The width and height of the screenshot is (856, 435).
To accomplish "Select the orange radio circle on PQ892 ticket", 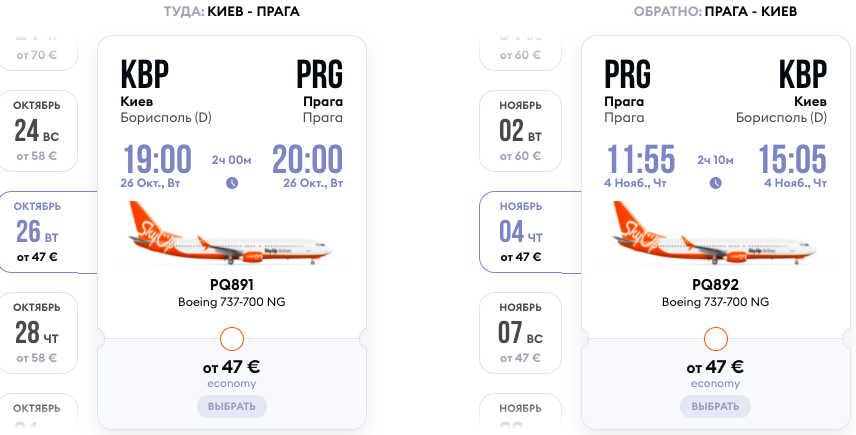I will [x=716, y=339].
